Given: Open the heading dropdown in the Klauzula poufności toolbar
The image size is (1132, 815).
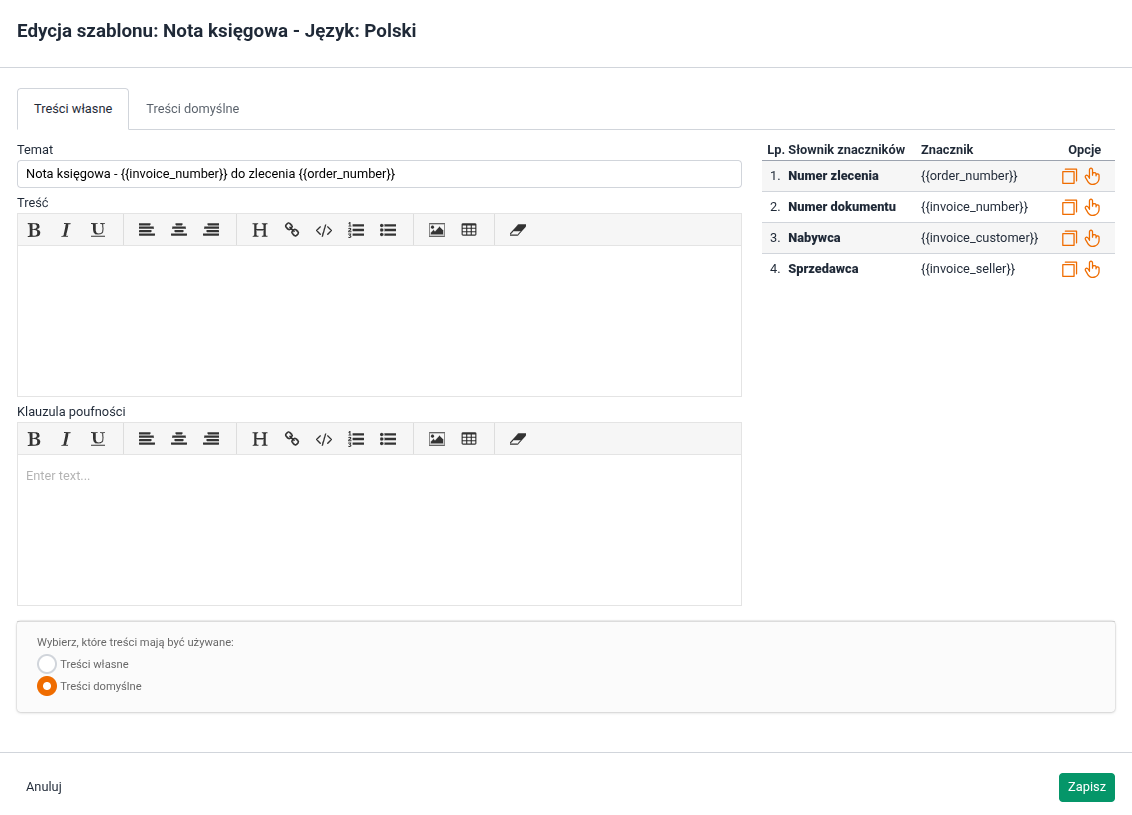Looking at the screenshot, I should [x=260, y=439].
